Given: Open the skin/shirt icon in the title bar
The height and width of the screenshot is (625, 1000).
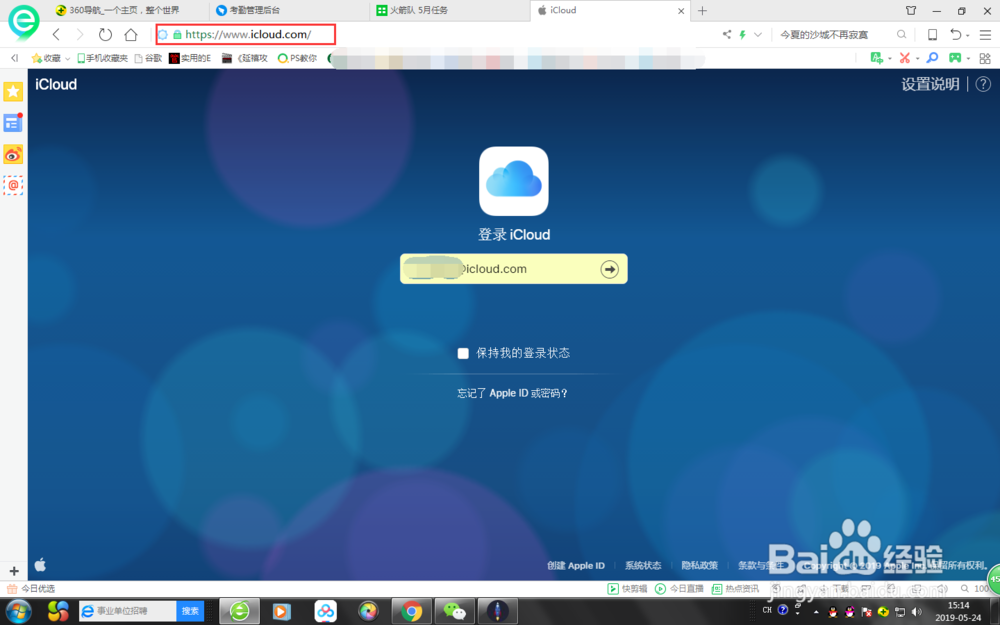Looking at the screenshot, I should pos(911,10).
